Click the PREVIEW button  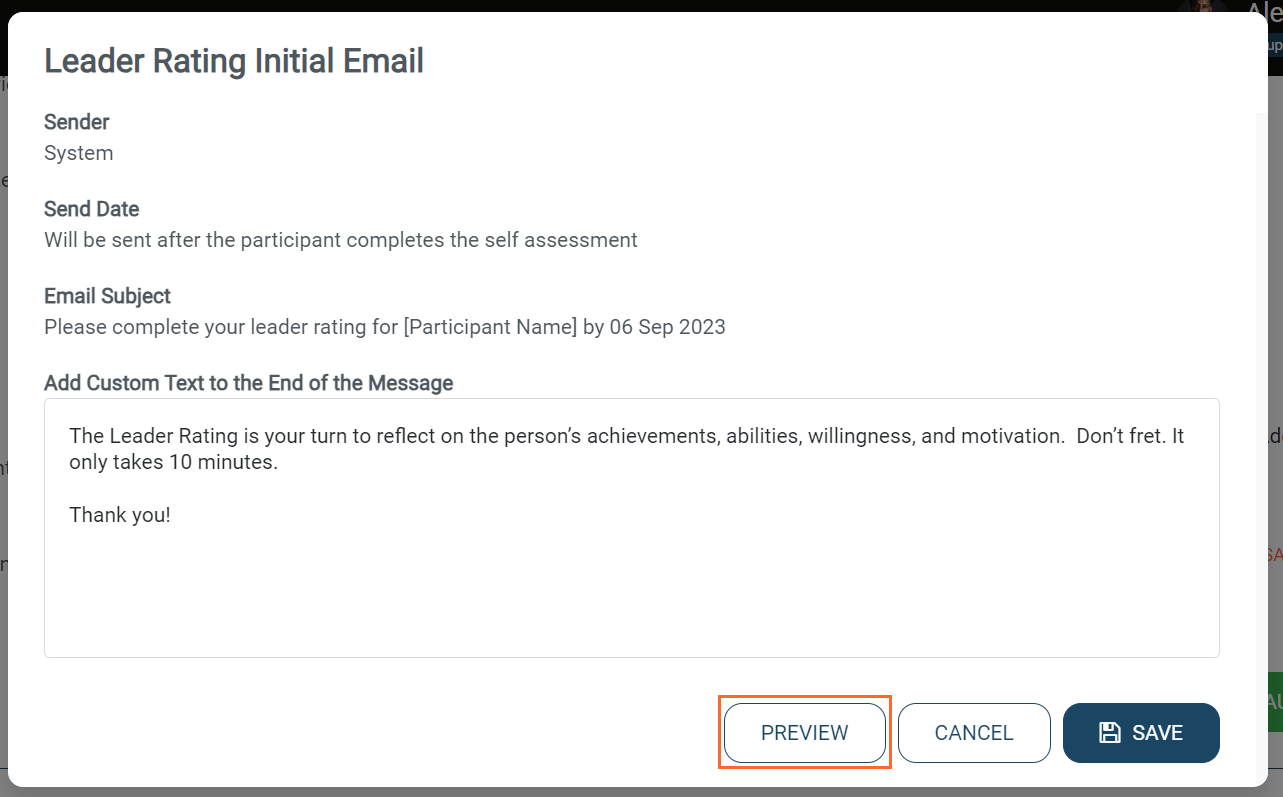805,733
